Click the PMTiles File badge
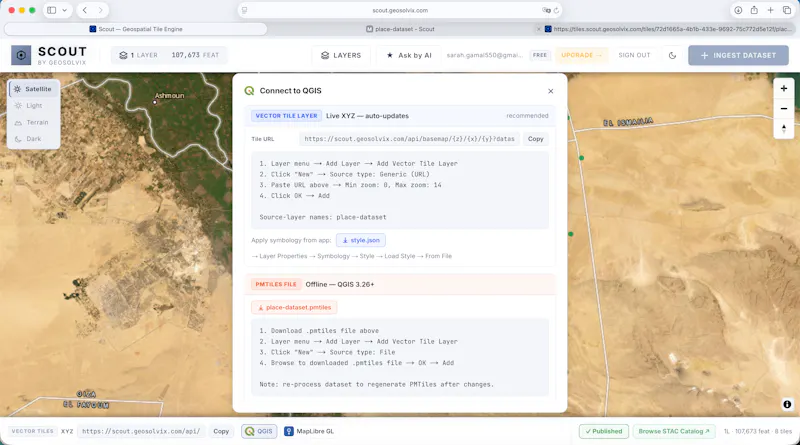800x445 pixels. [276, 284]
